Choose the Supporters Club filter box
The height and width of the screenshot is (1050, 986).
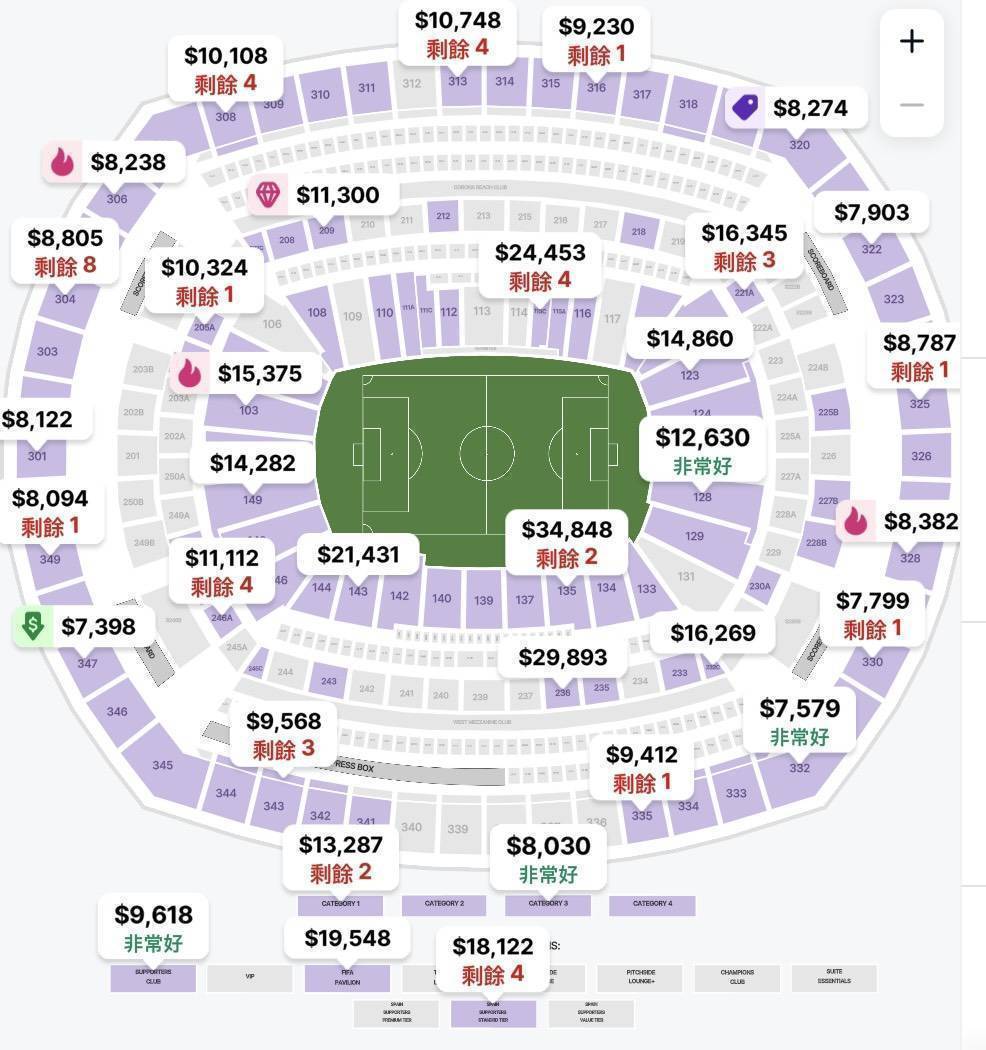153,977
